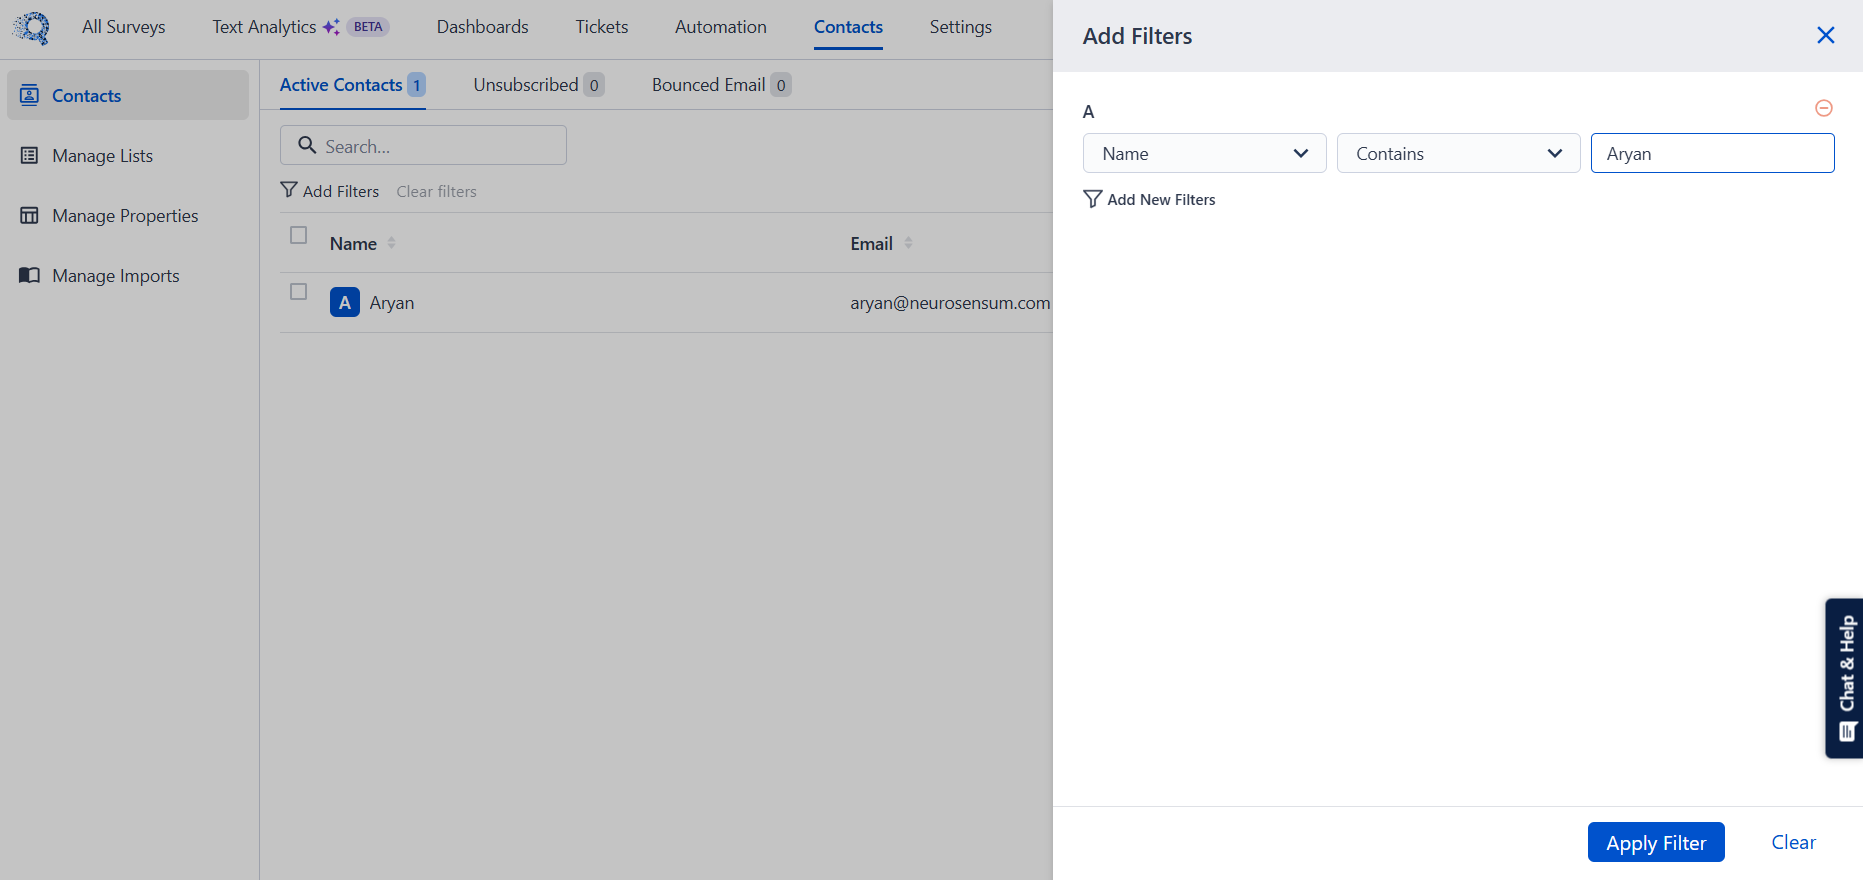Click the Add New Filters funnel option
This screenshot has height=880, width=1863.
(1150, 200)
